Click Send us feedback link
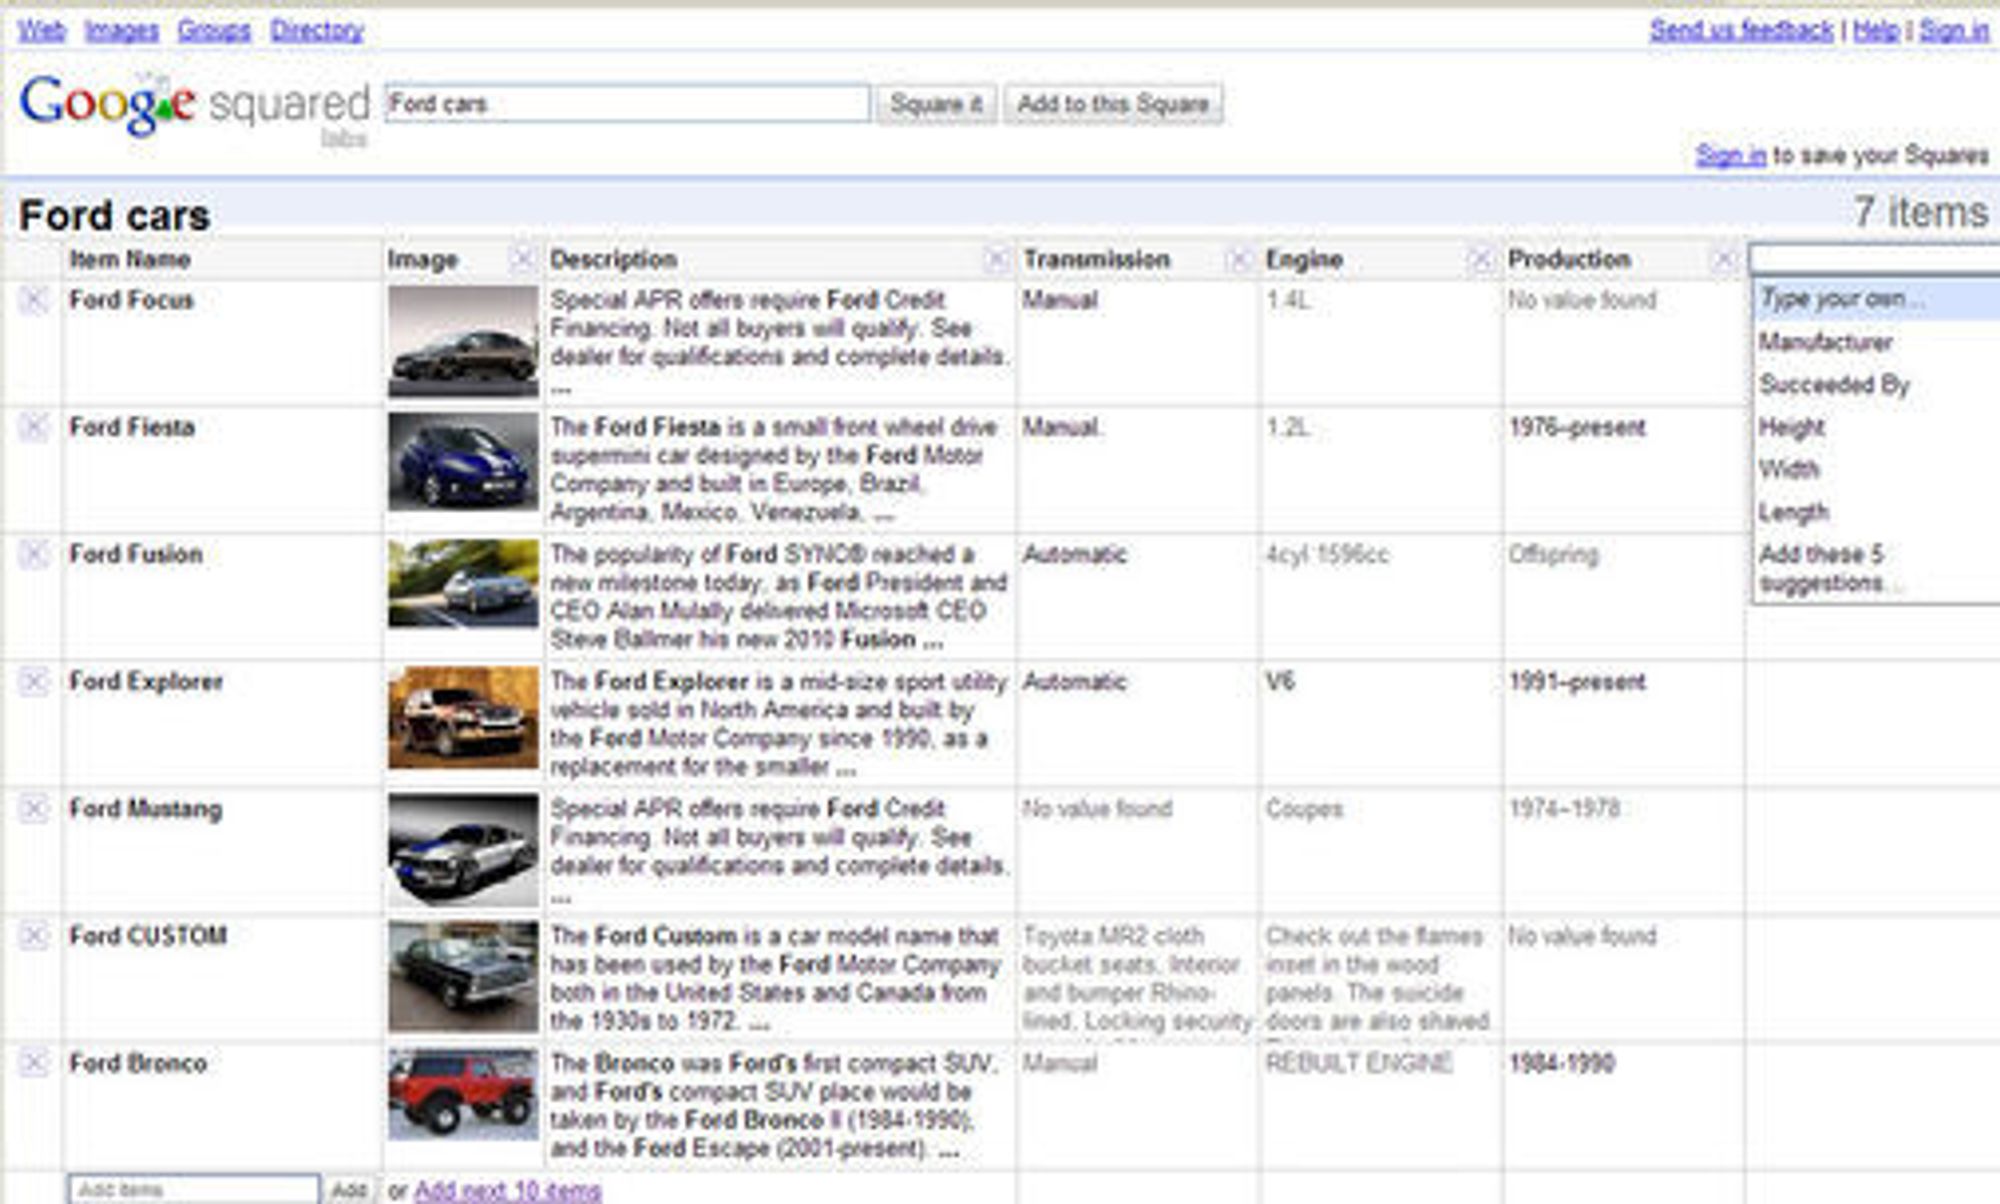 pyautogui.click(x=1741, y=30)
